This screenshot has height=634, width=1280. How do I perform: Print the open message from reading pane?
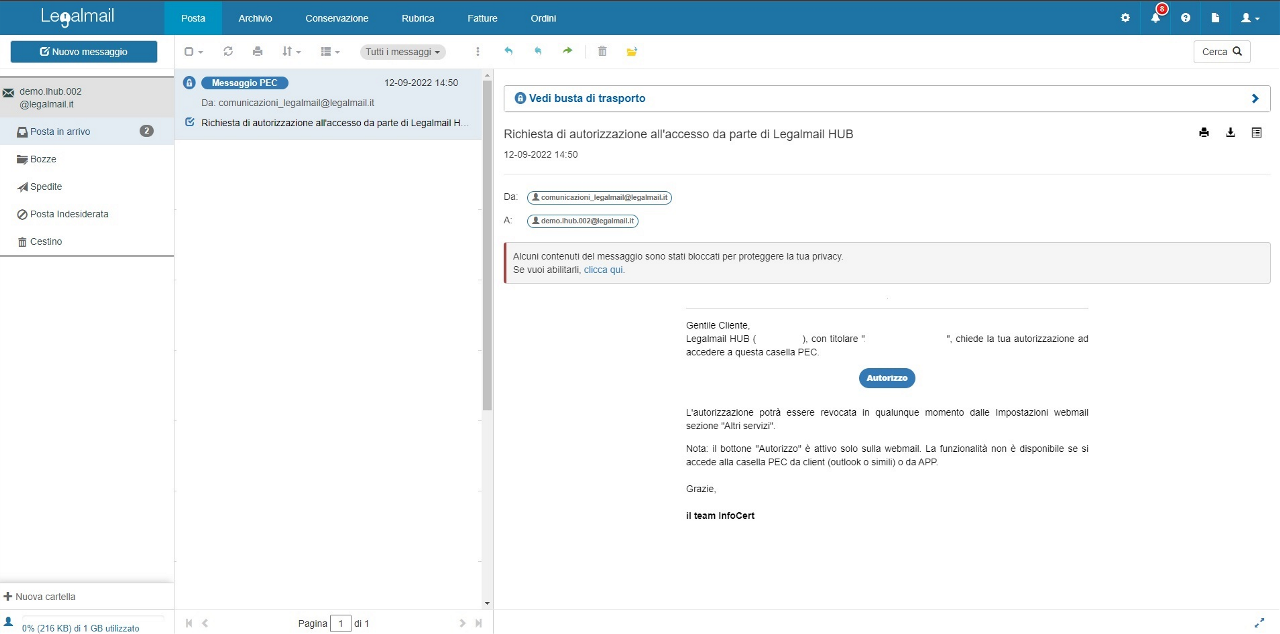(x=1204, y=133)
